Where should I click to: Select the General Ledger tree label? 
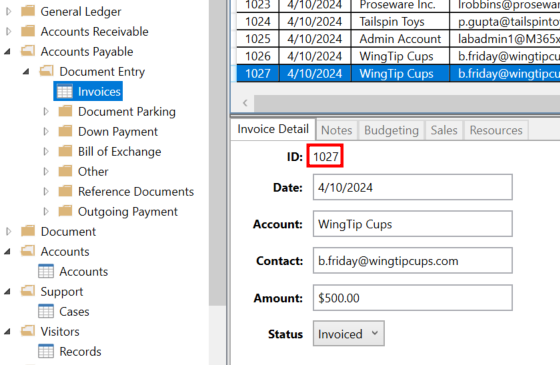click(x=81, y=11)
